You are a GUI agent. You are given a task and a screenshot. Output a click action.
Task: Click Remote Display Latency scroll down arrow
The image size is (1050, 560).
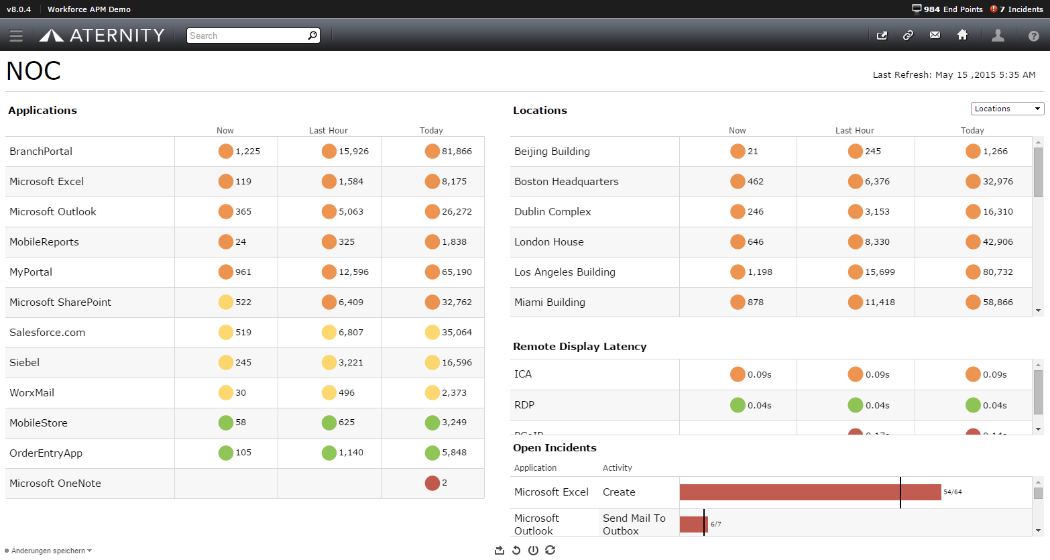[1038, 429]
